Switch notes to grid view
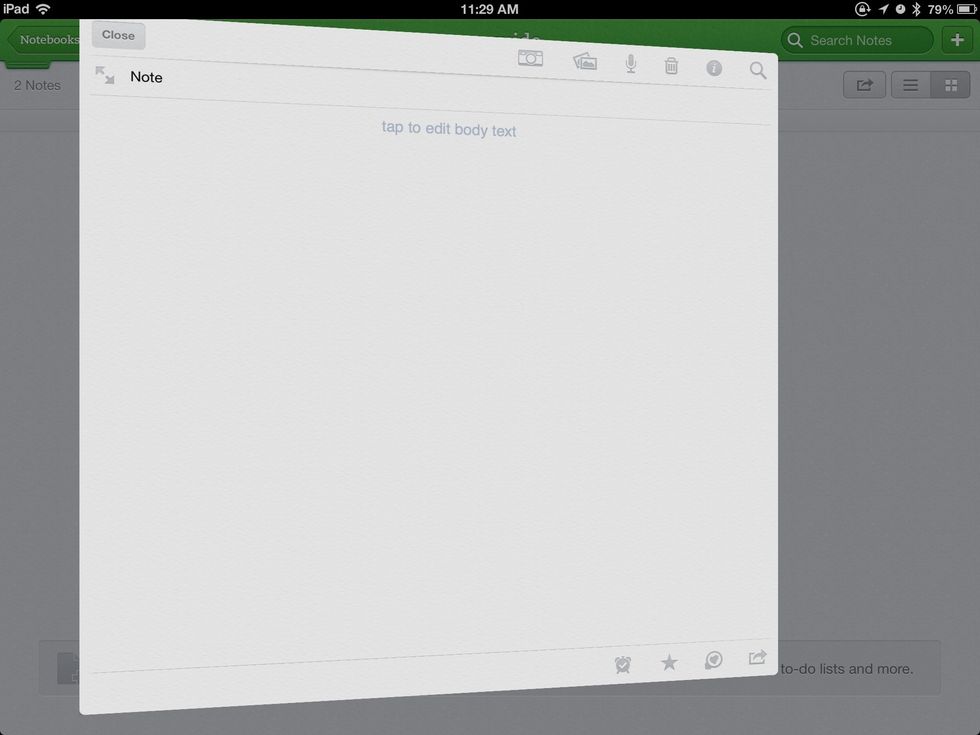This screenshot has width=980, height=735. [951, 84]
